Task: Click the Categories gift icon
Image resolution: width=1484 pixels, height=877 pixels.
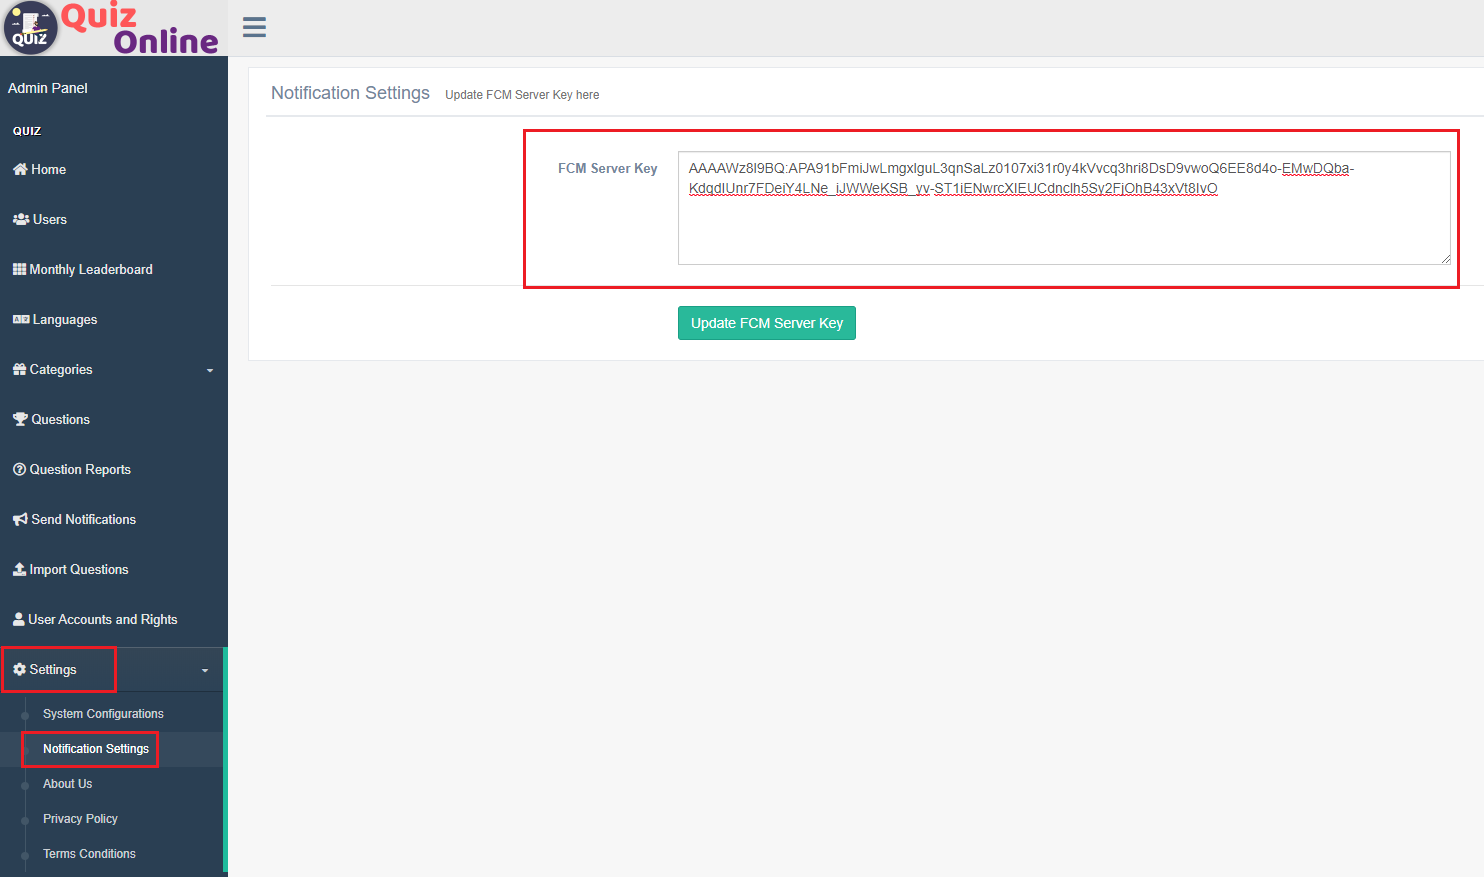Action: tap(20, 369)
